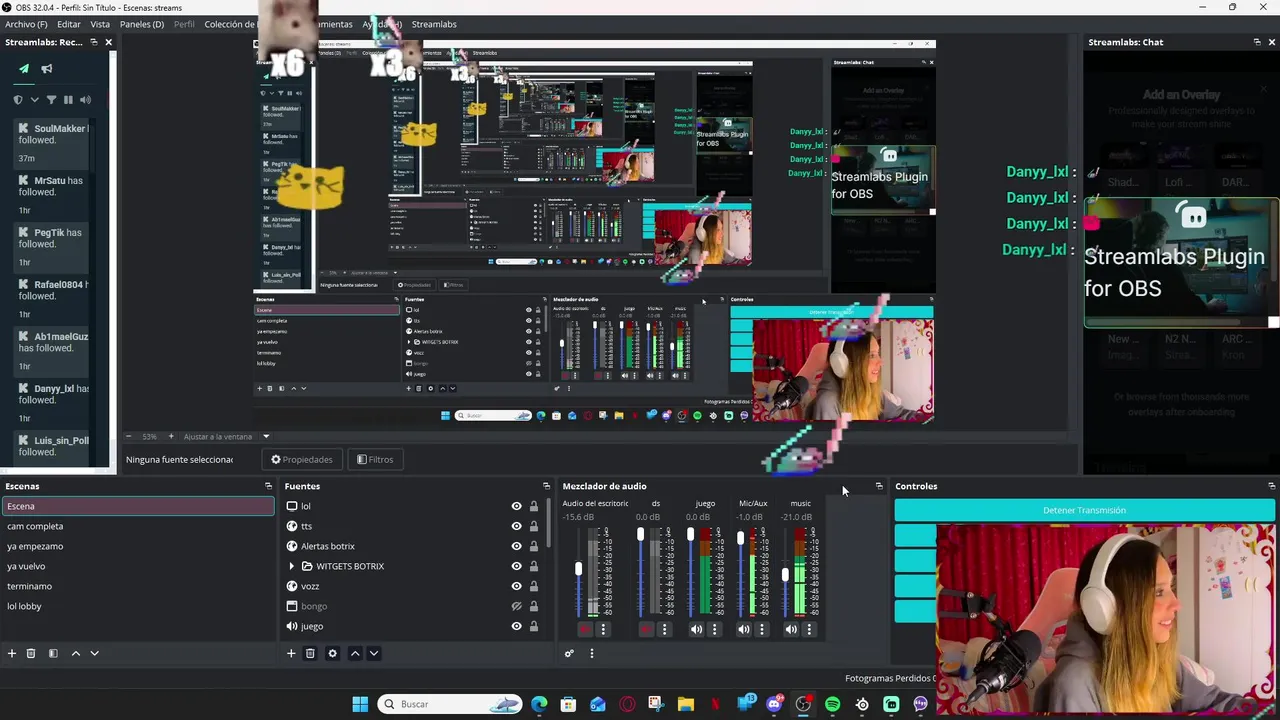Viewport: 1280px width, 720px height.
Task: Zoom in the preview with plus button
Action: click(171, 436)
